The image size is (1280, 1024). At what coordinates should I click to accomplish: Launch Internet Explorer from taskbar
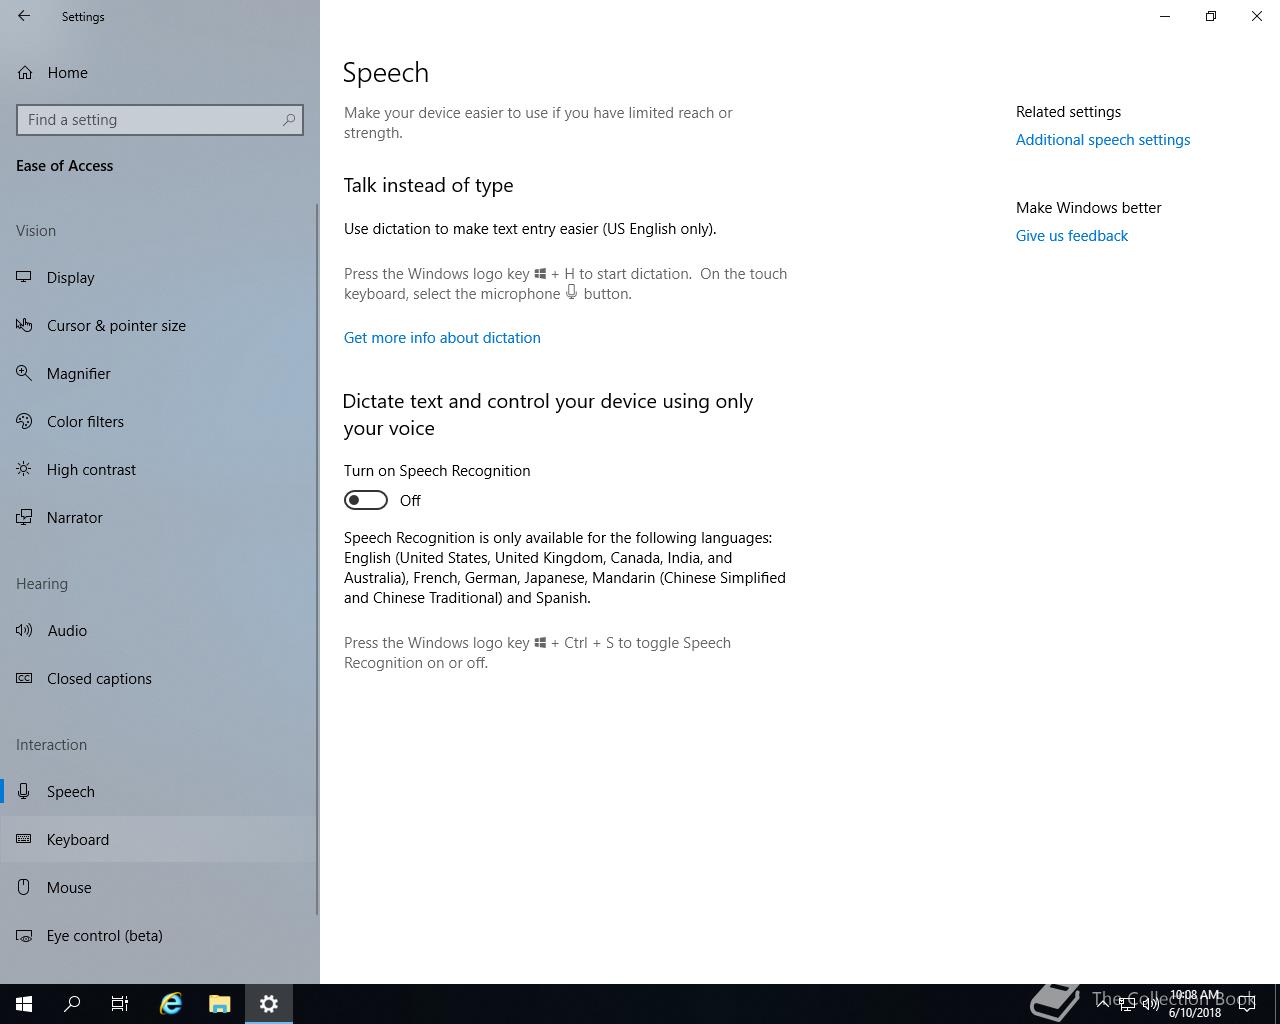[171, 1004]
